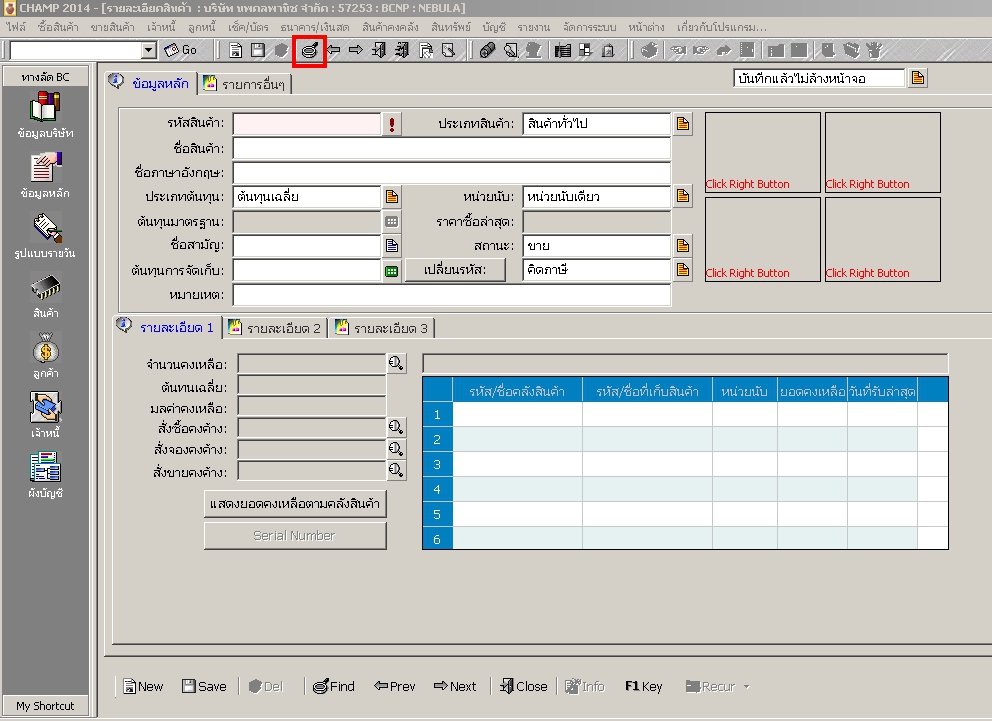The height and width of the screenshot is (721, 992).
Task: Open the ไฟล์ menu
Action: (x=16, y=27)
